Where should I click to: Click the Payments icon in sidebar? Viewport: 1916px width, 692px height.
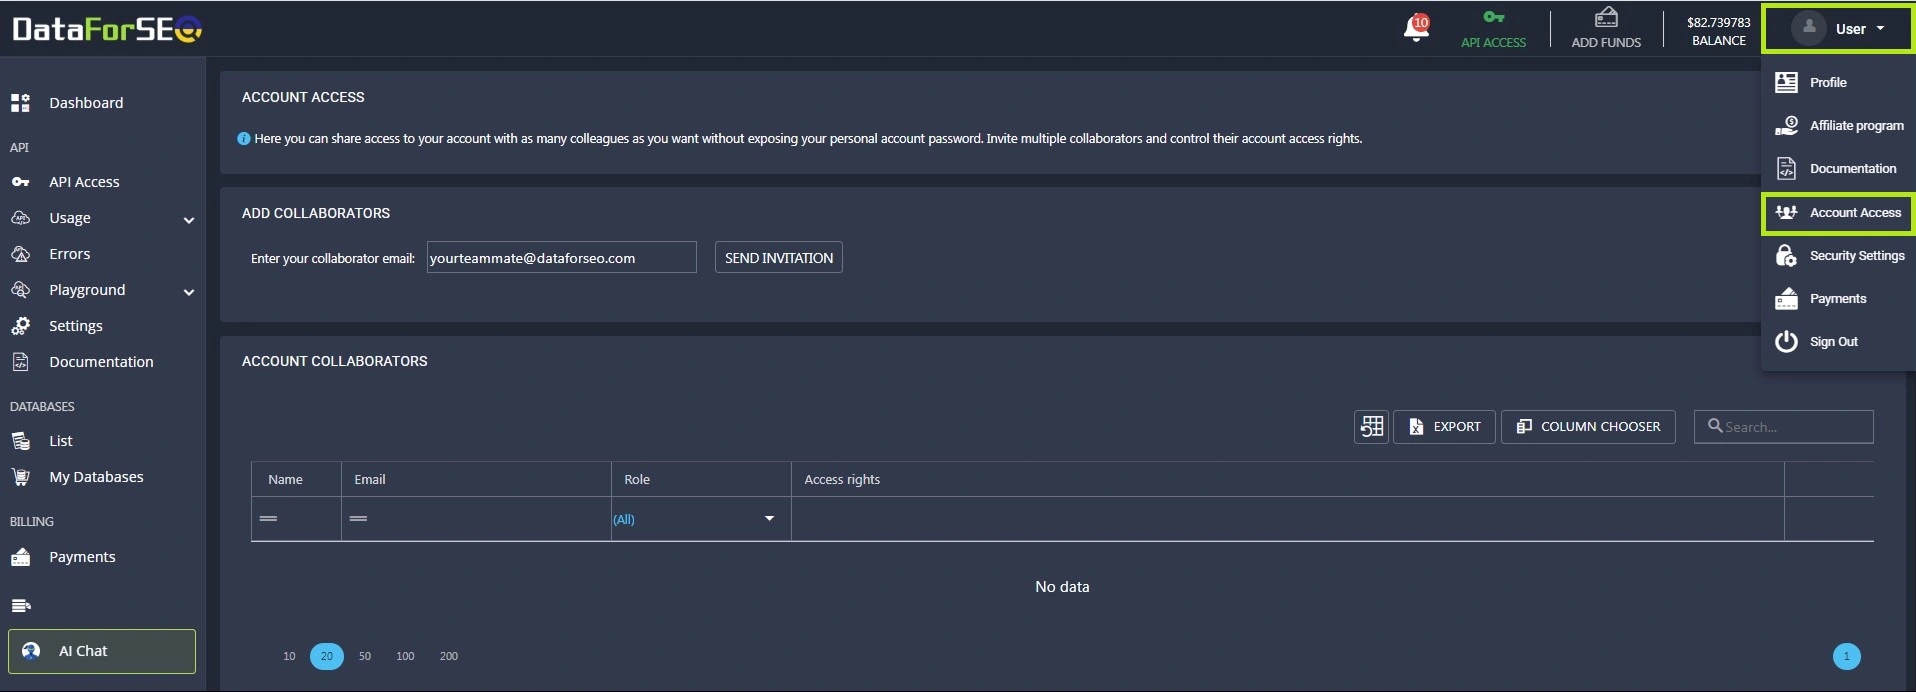click(x=20, y=557)
